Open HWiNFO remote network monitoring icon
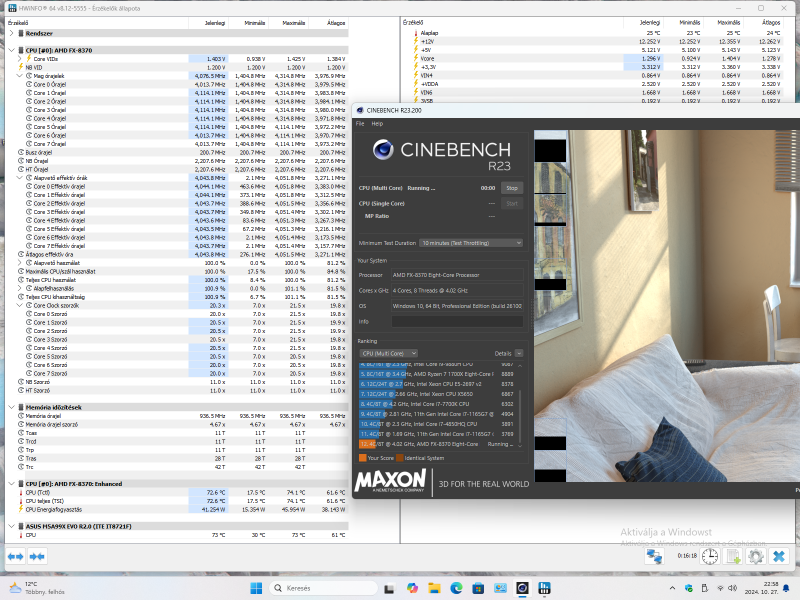 click(x=654, y=556)
